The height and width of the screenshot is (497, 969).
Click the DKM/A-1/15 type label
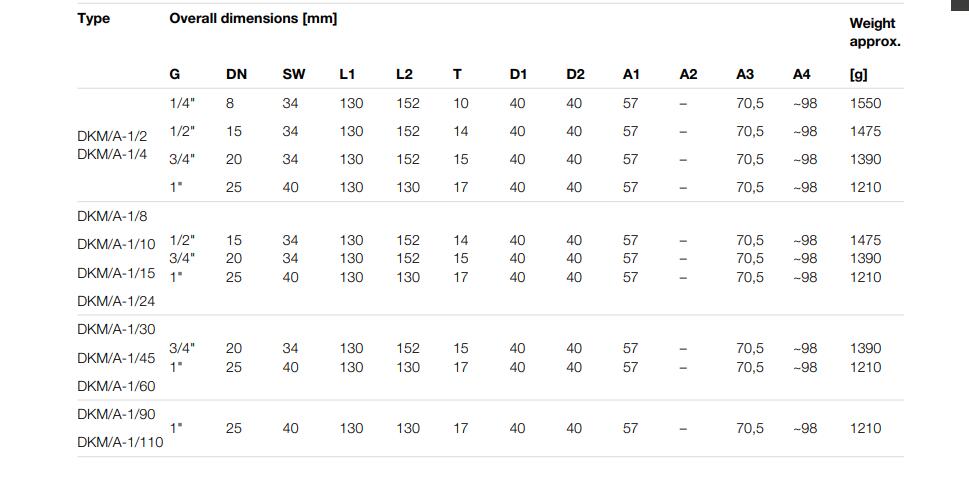pos(116,273)
